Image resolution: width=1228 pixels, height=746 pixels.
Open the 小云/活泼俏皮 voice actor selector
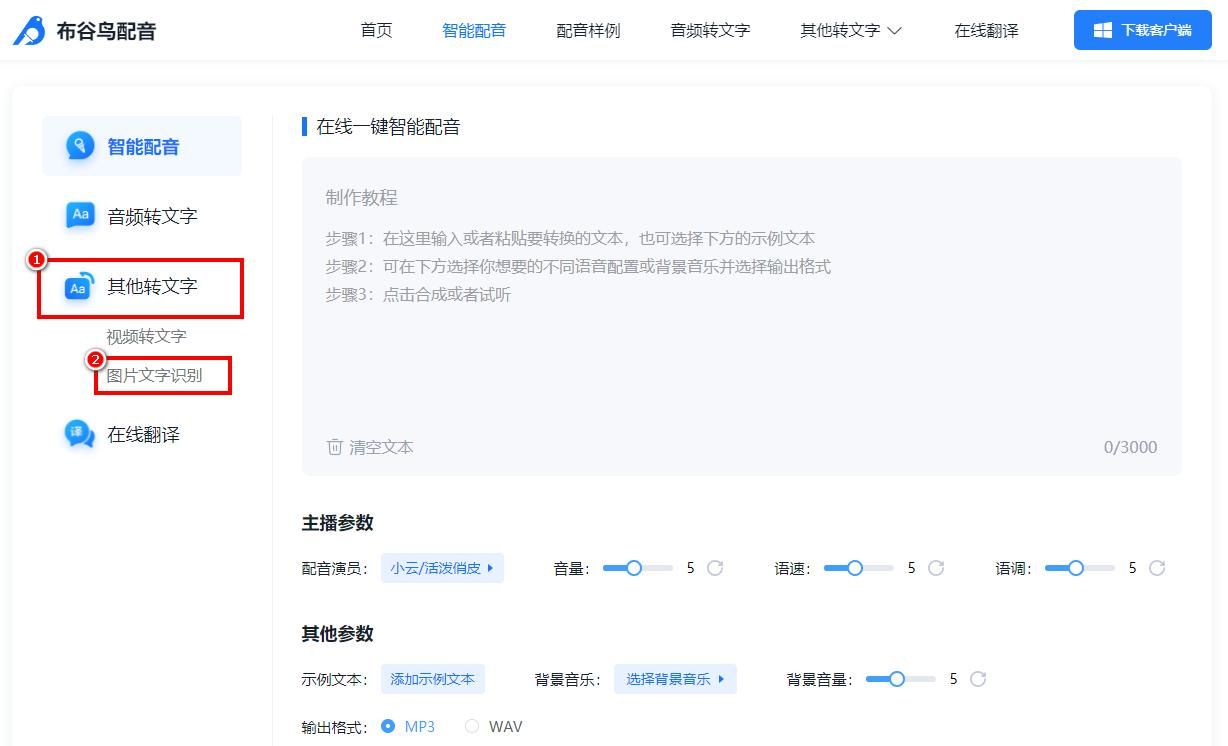coord(442,568)
